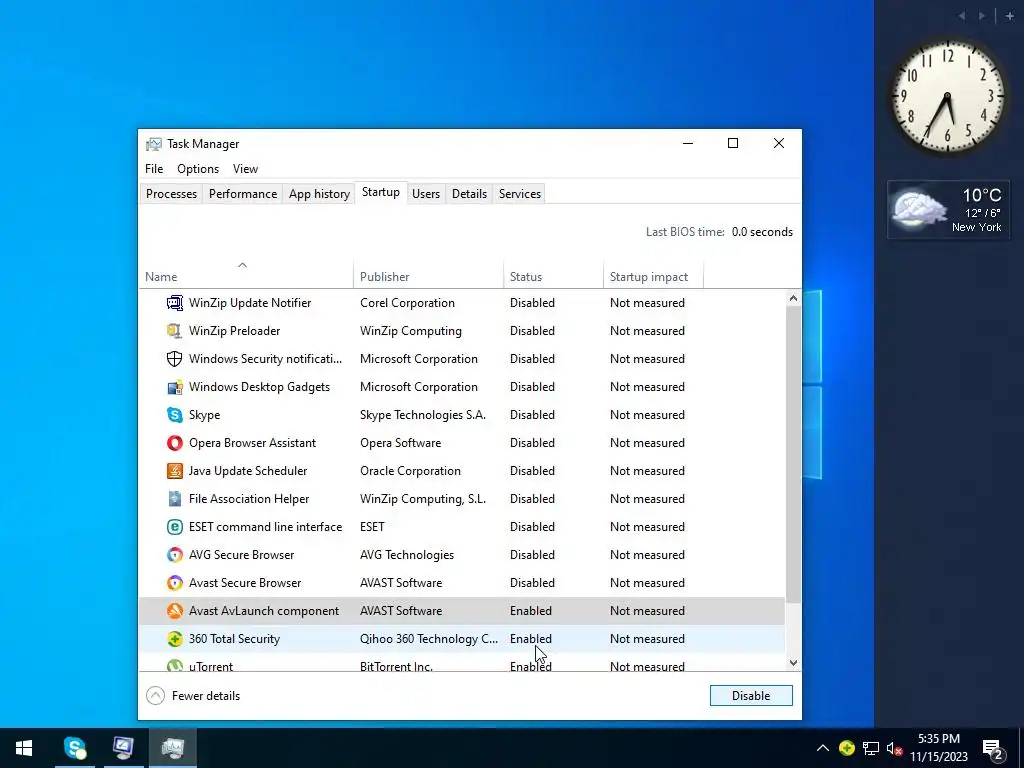Switch to the Processes tab

tap(171, 194)
